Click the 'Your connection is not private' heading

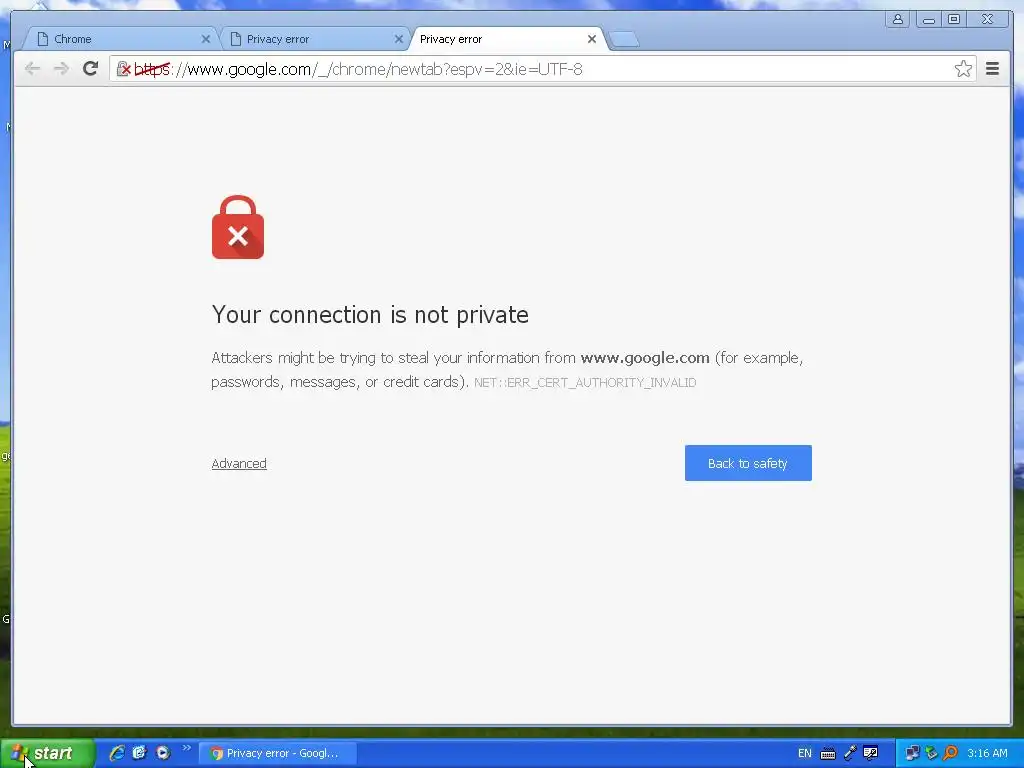tap(370, 315)
